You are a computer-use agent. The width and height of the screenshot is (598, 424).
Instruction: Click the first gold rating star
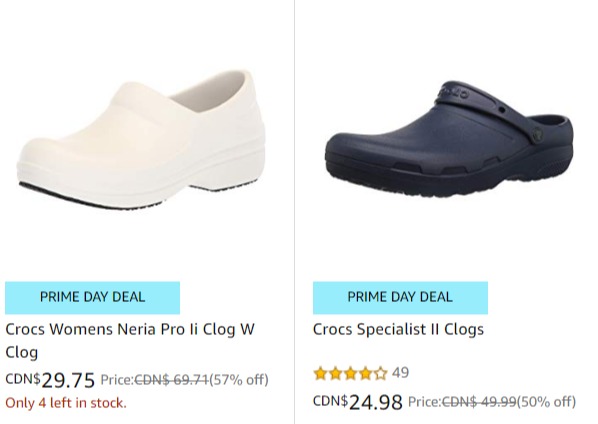pos(320,374)
